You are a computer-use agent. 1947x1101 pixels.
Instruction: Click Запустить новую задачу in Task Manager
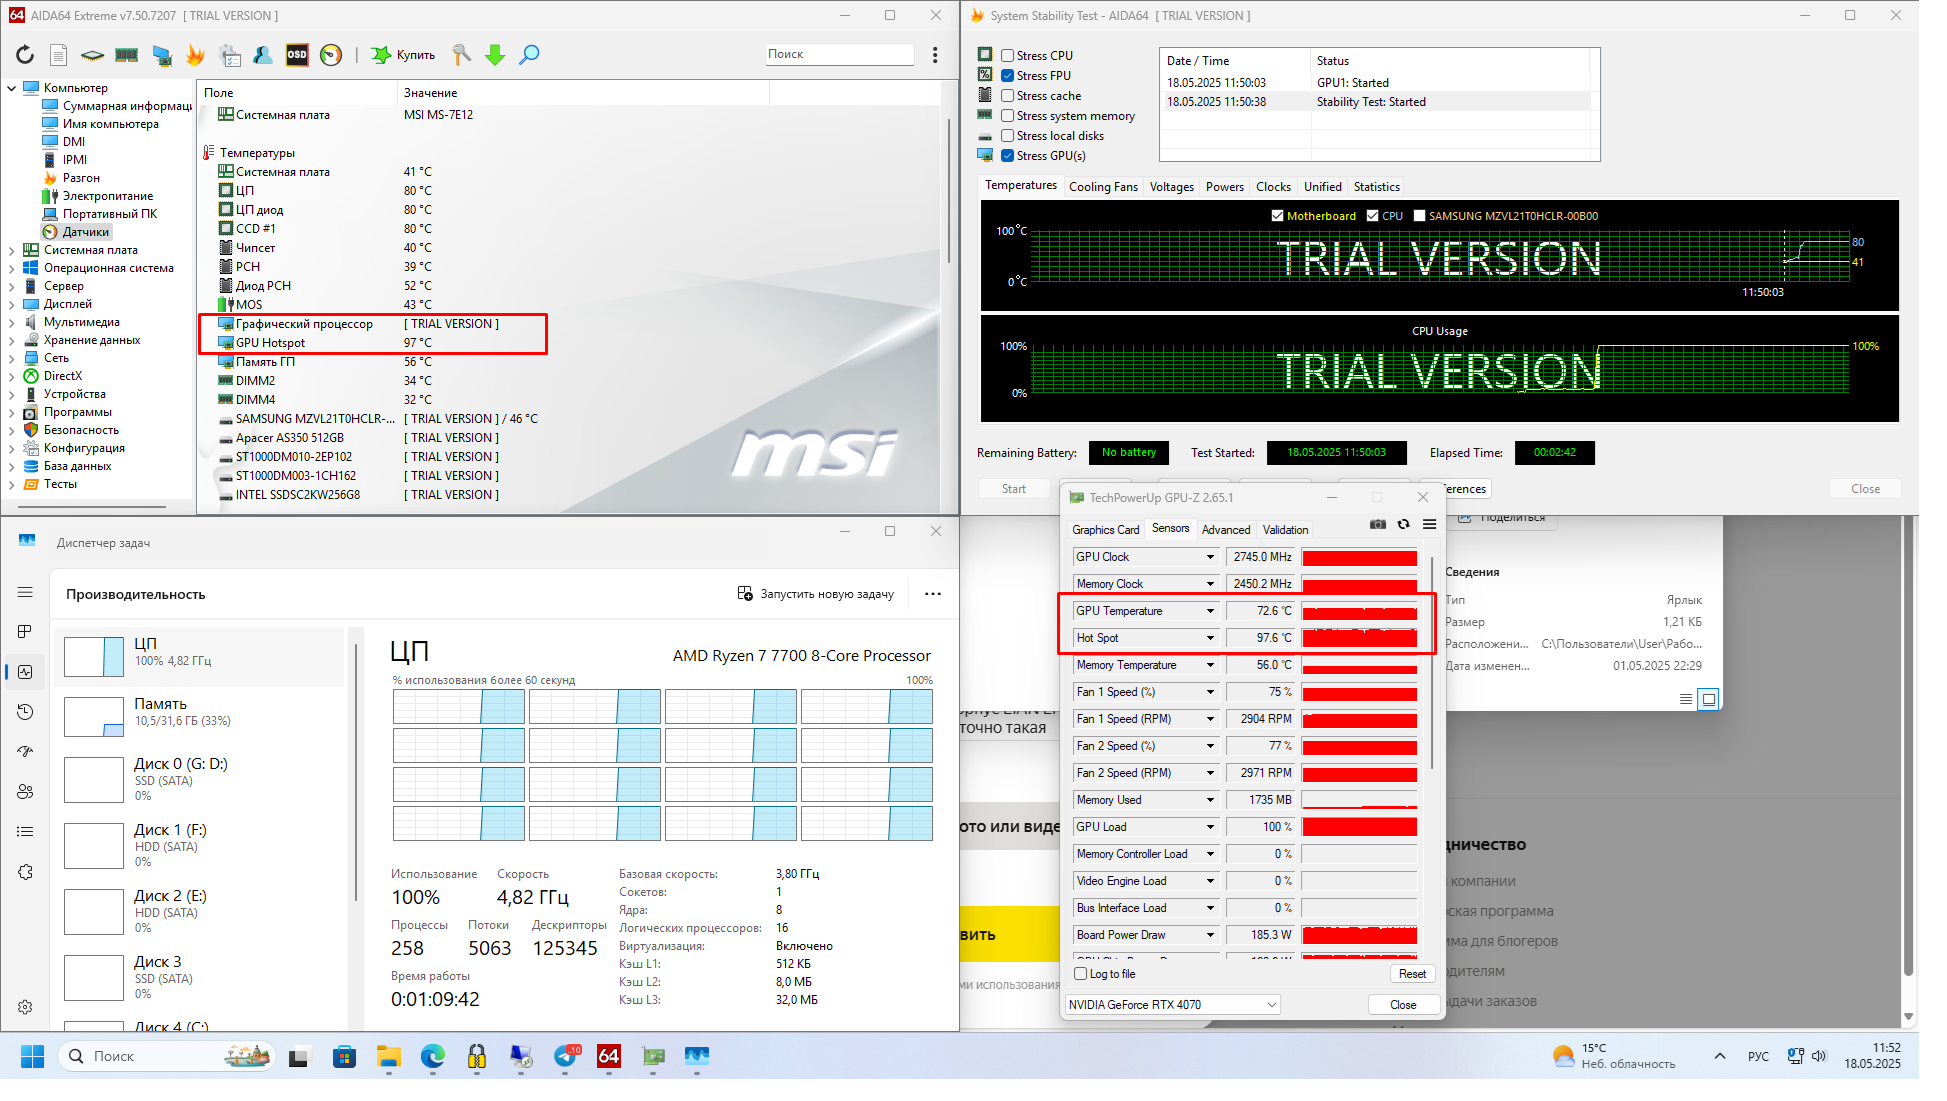click(816, 594)
